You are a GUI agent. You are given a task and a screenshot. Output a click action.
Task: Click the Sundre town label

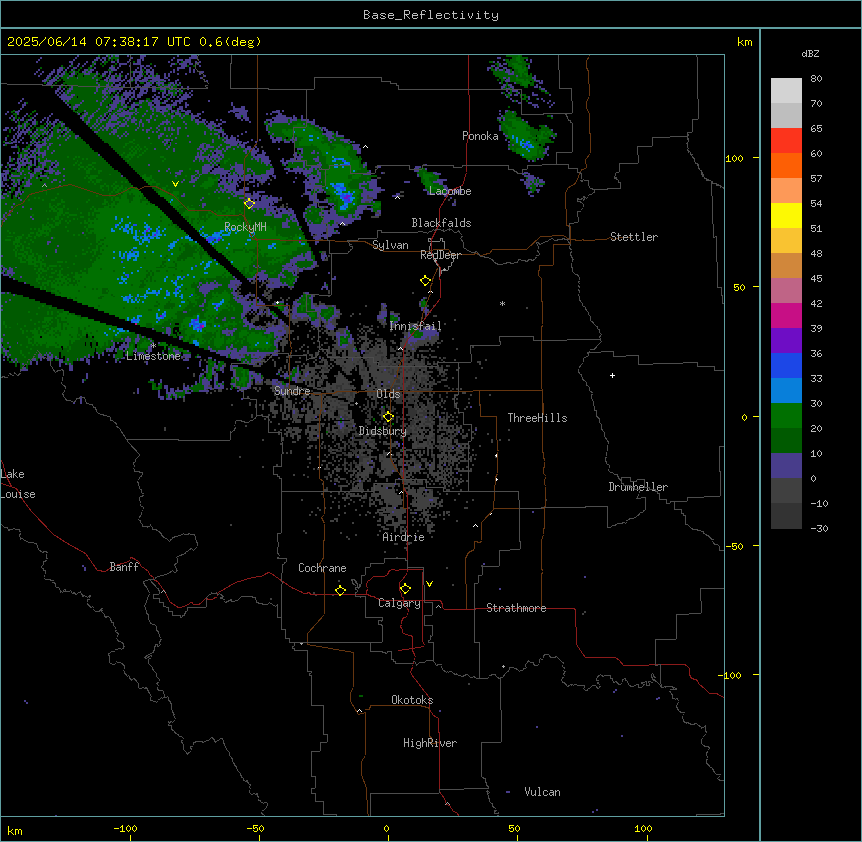pos(292,391)
